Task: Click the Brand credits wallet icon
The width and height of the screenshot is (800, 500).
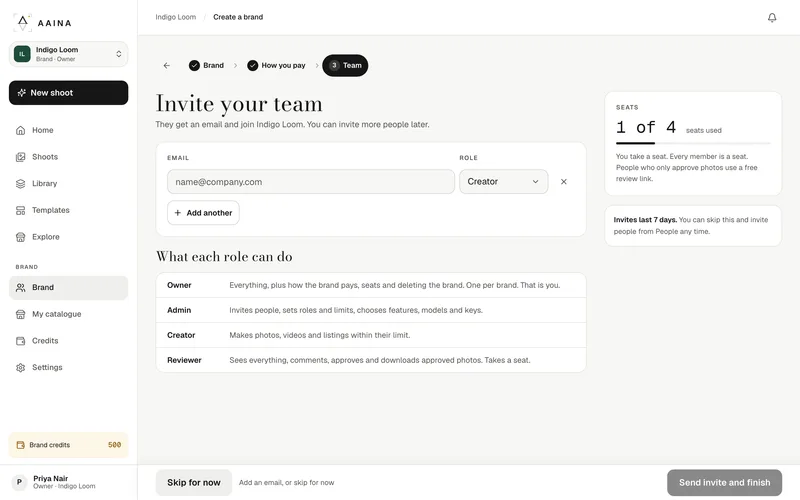Action: (x=20, y=445)
